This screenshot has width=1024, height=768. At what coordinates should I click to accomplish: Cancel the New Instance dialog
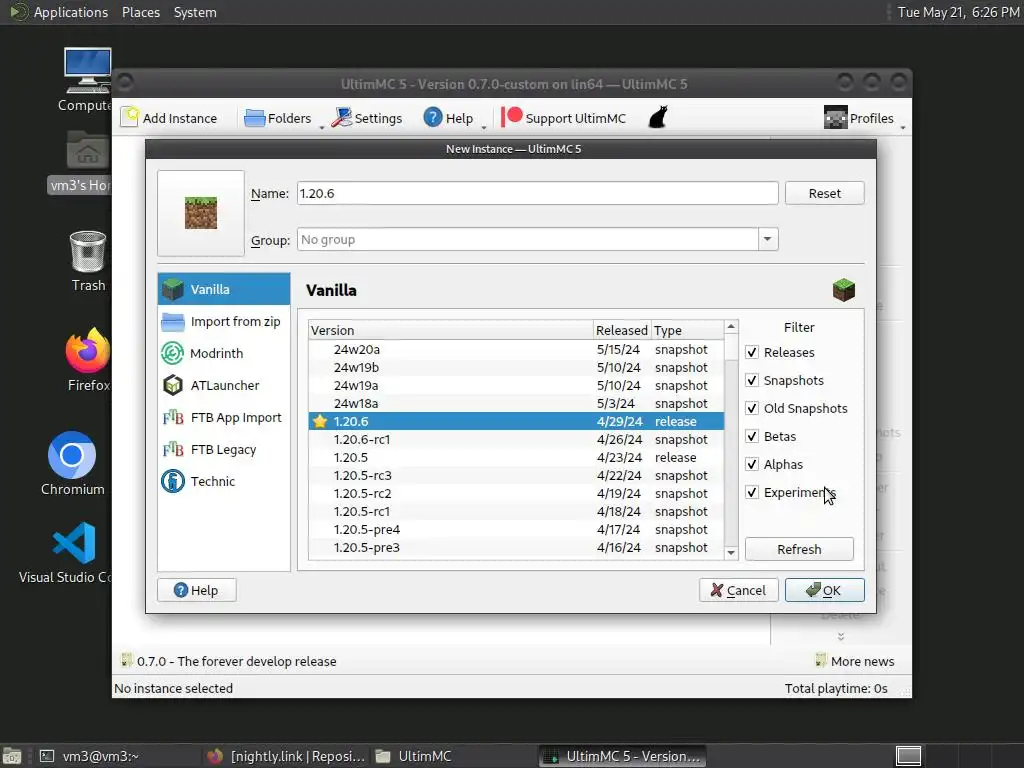[738, 590]
